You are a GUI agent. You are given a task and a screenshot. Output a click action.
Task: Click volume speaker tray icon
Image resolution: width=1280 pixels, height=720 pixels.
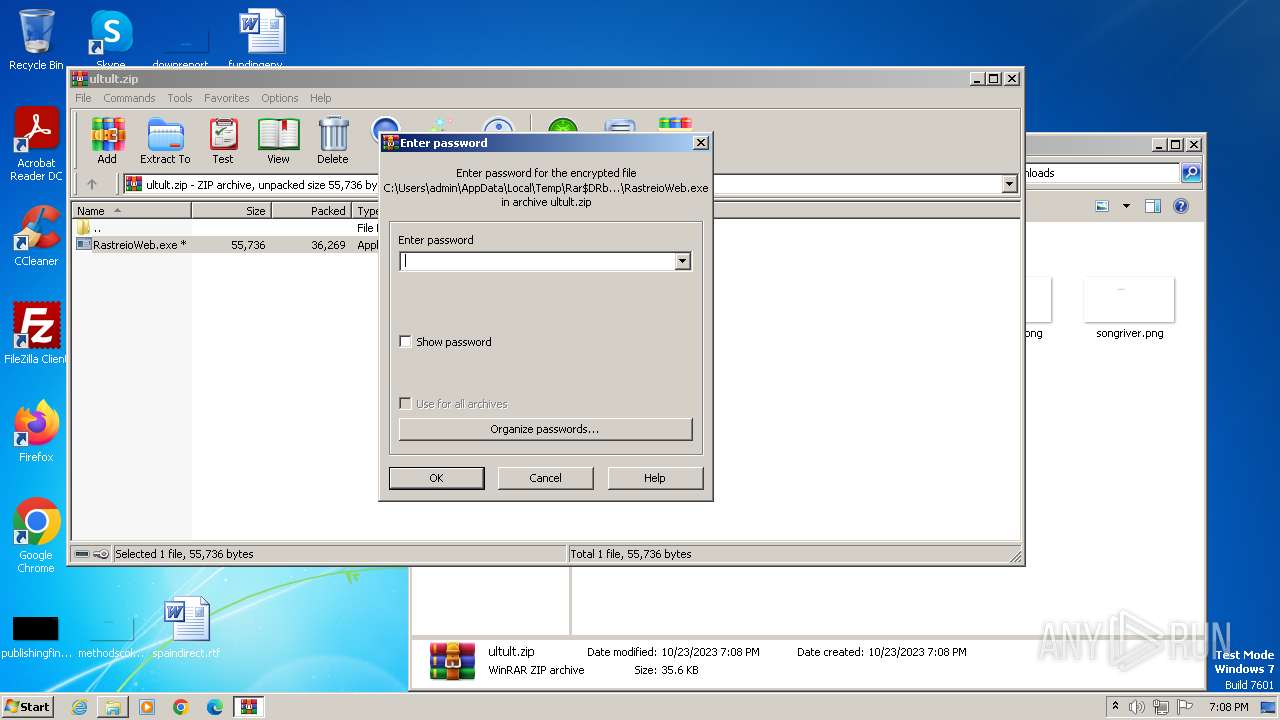[1137, 707]
